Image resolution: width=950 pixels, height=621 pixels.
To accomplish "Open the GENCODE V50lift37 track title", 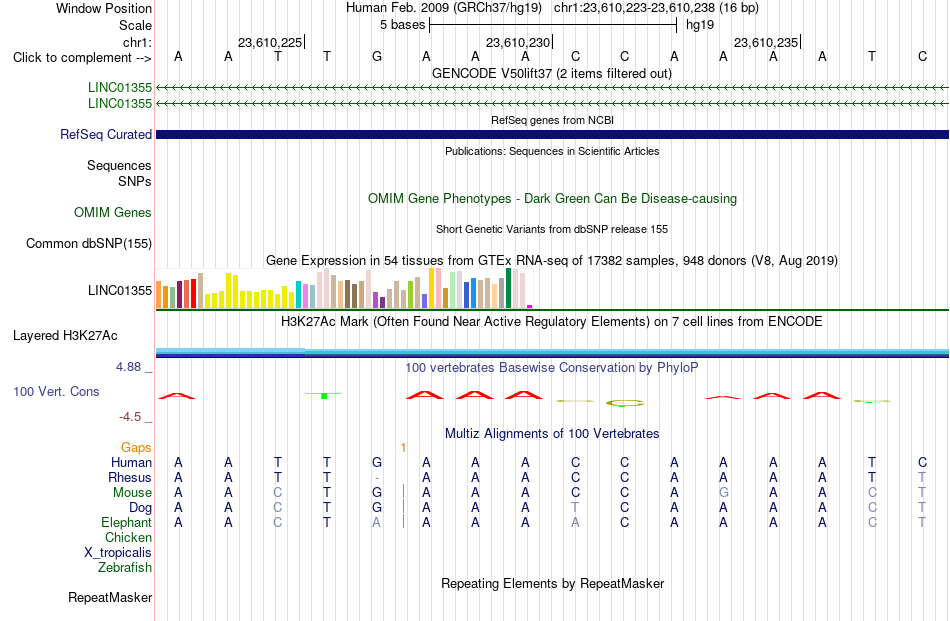I will pos(552,73).
